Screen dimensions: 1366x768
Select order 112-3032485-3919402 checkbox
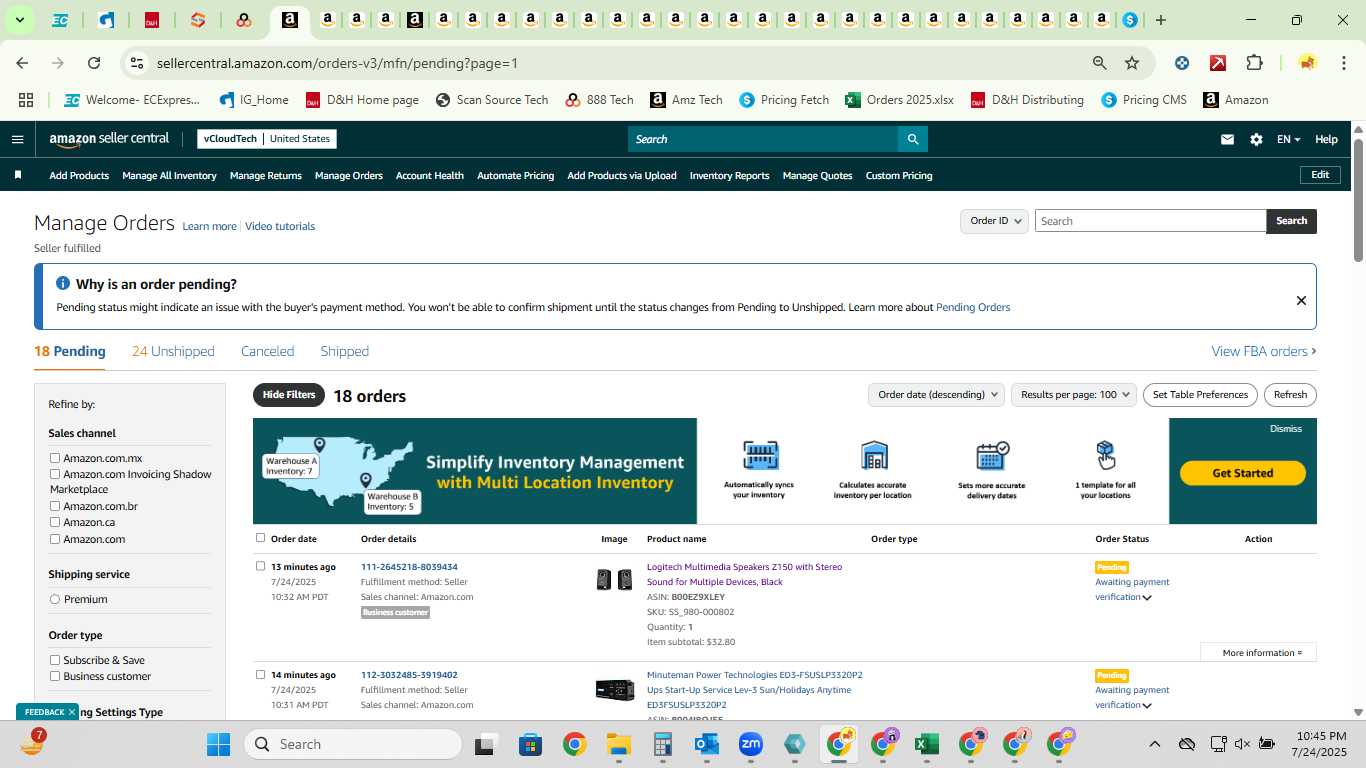[260, 674]
